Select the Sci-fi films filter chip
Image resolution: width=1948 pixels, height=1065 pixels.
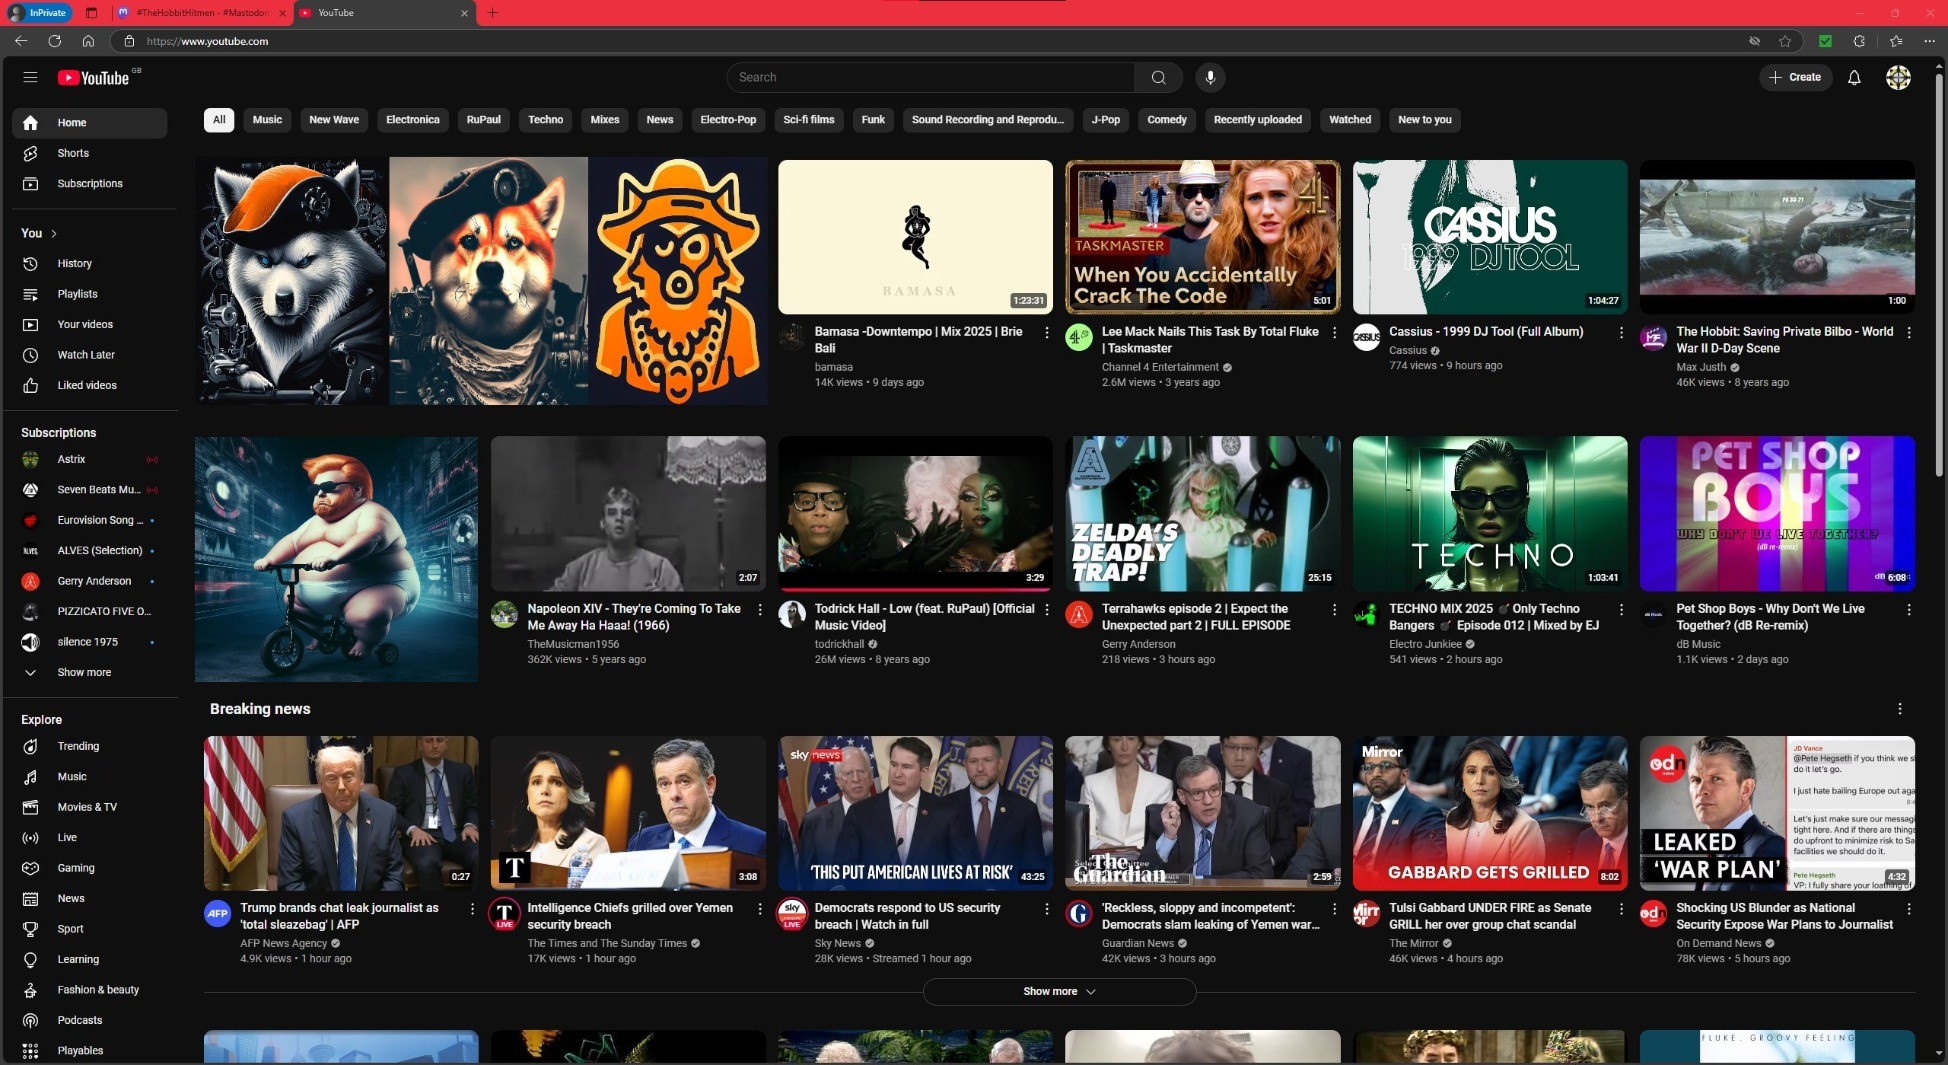tap(809, 120)
